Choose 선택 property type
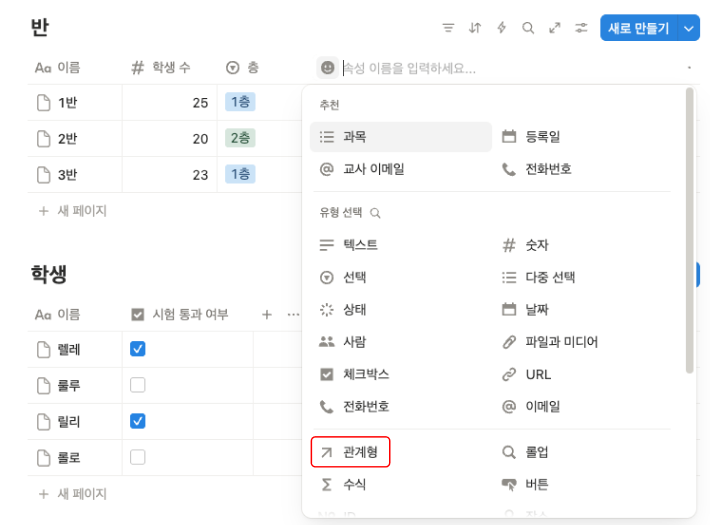 pyautogui.click(x=401, y=277)
